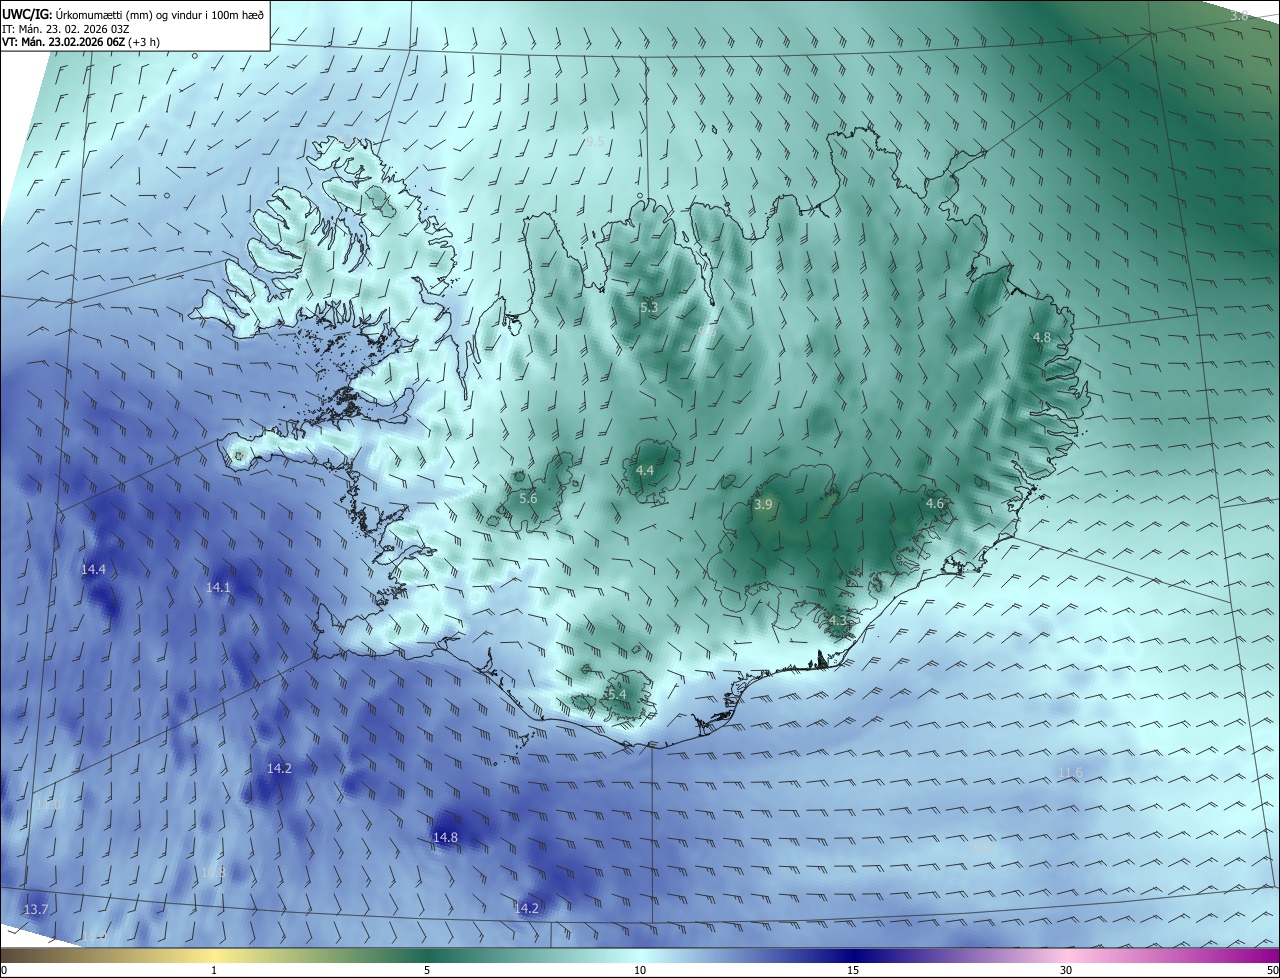Click the '15' tick on the color scale
1280x978 pixels.
point(853,970)
